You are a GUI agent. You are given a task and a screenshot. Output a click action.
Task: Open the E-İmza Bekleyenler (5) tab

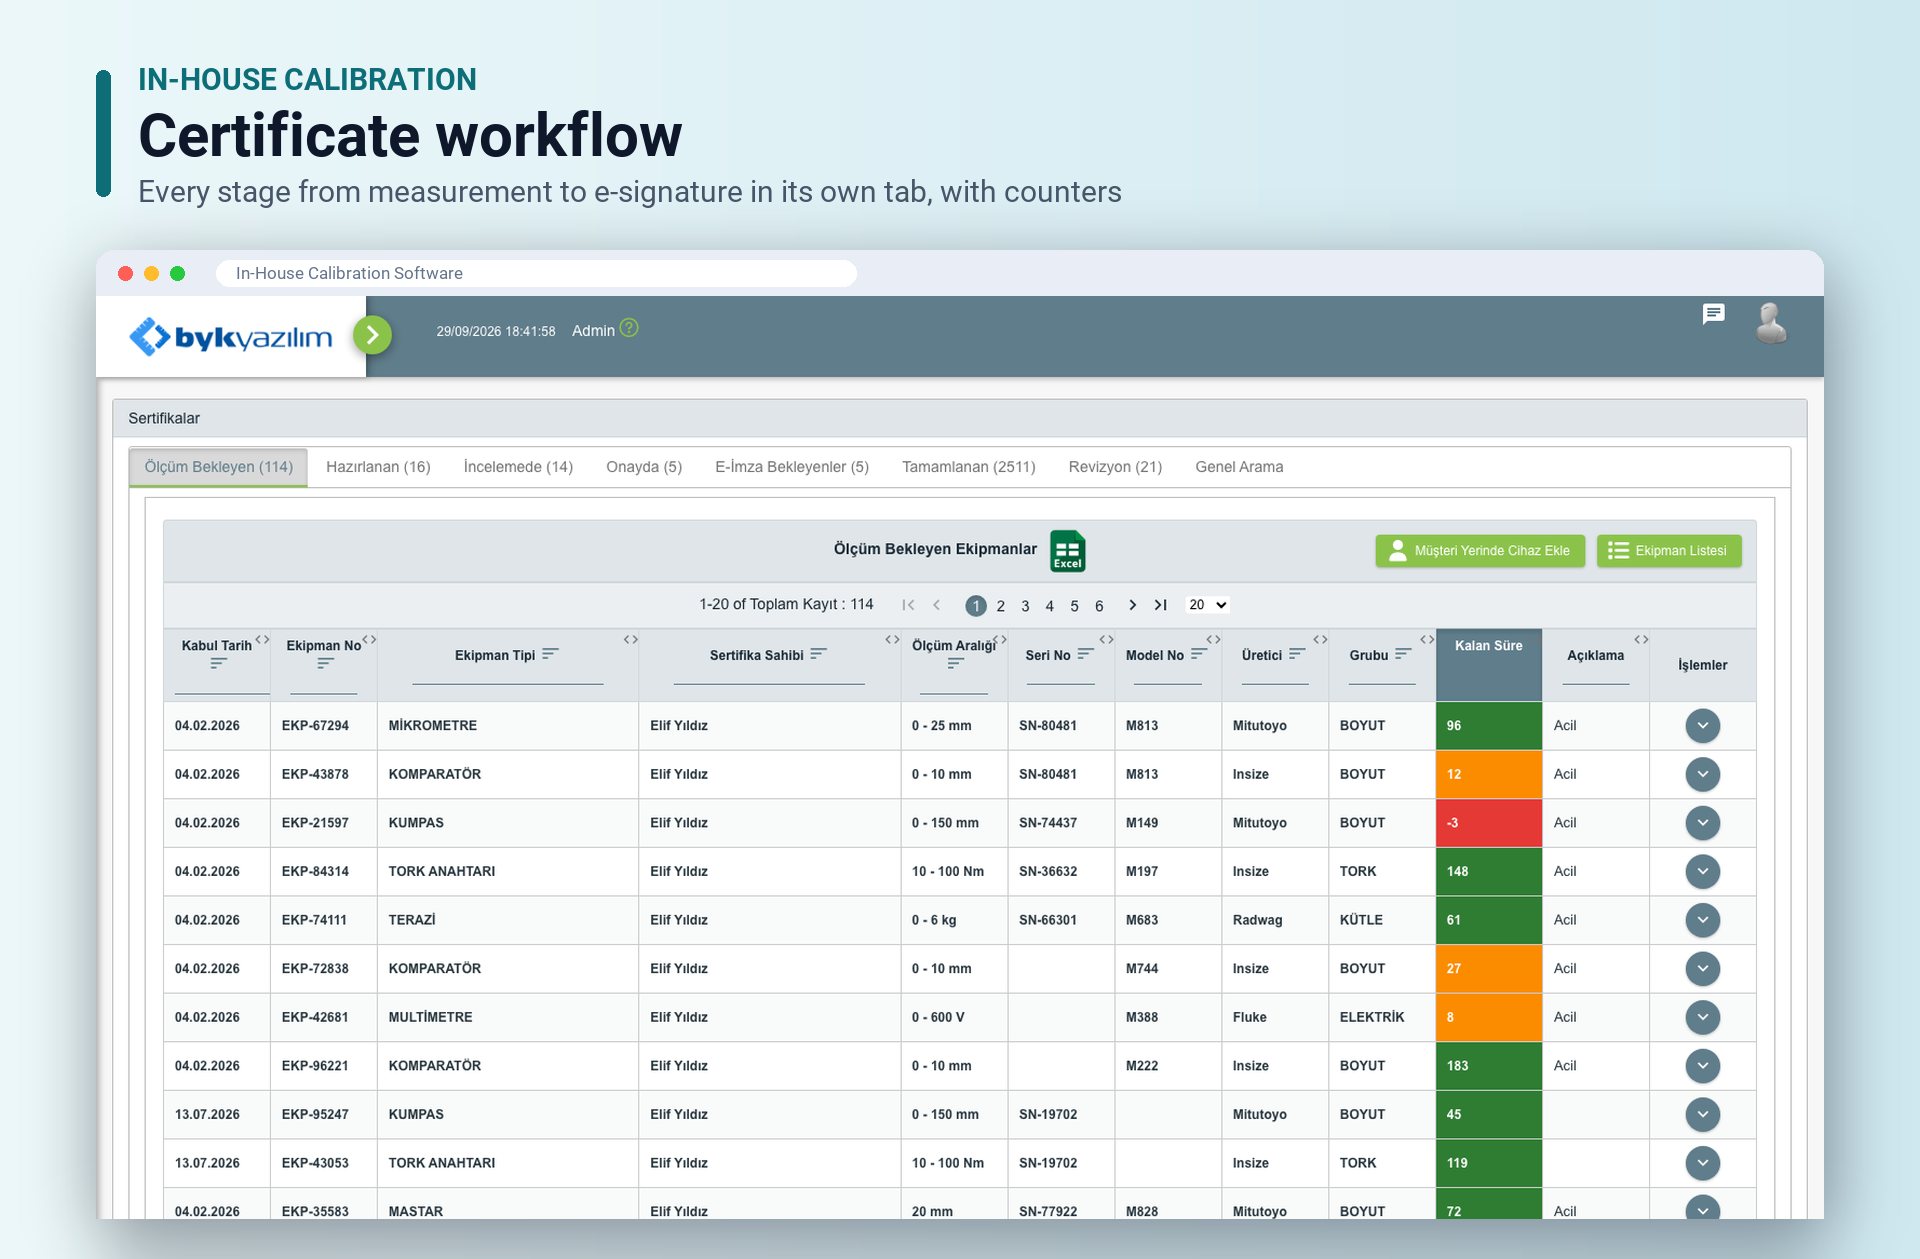click(x=792, y=467)
